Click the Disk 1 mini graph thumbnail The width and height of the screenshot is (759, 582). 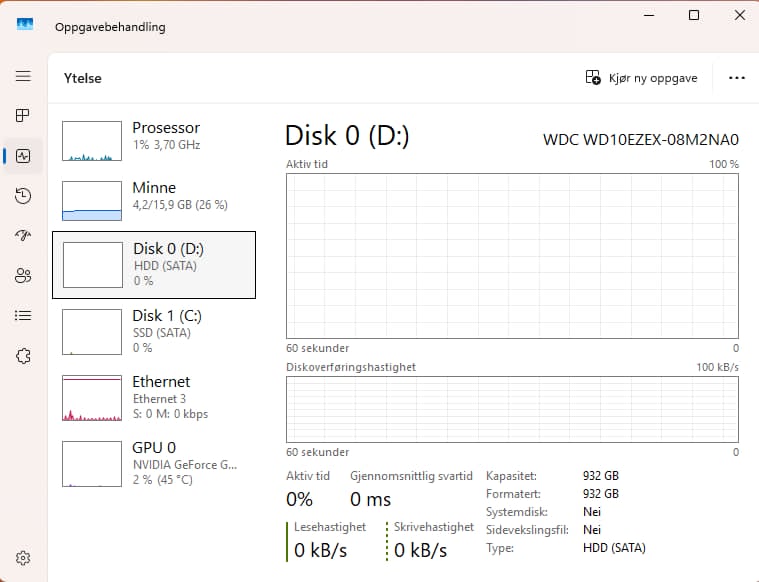92,332
